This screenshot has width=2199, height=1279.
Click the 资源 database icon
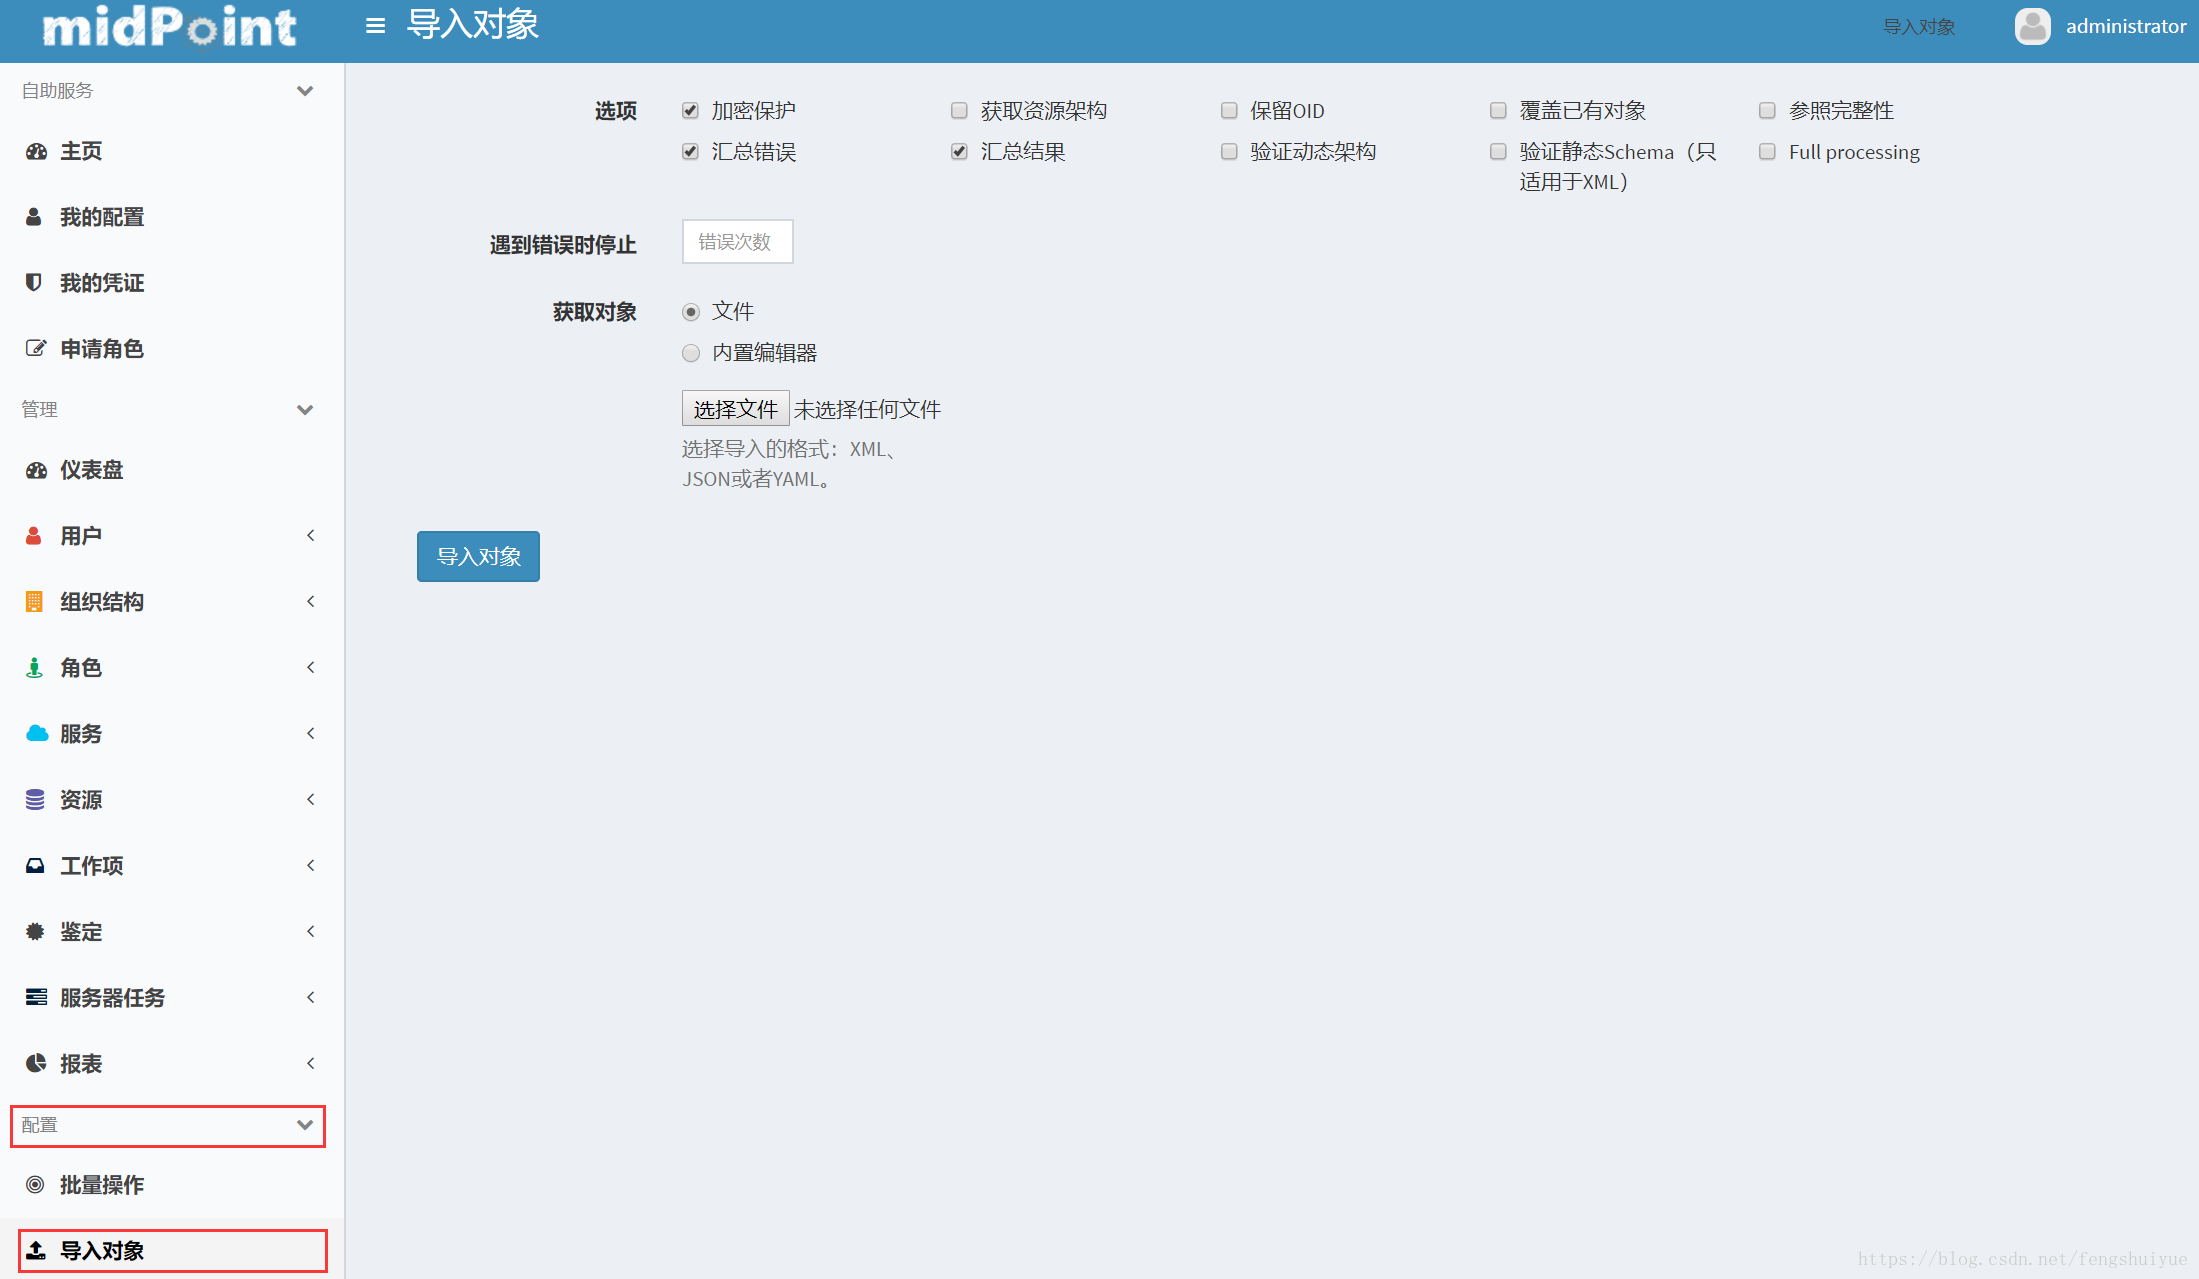[35, 800]
